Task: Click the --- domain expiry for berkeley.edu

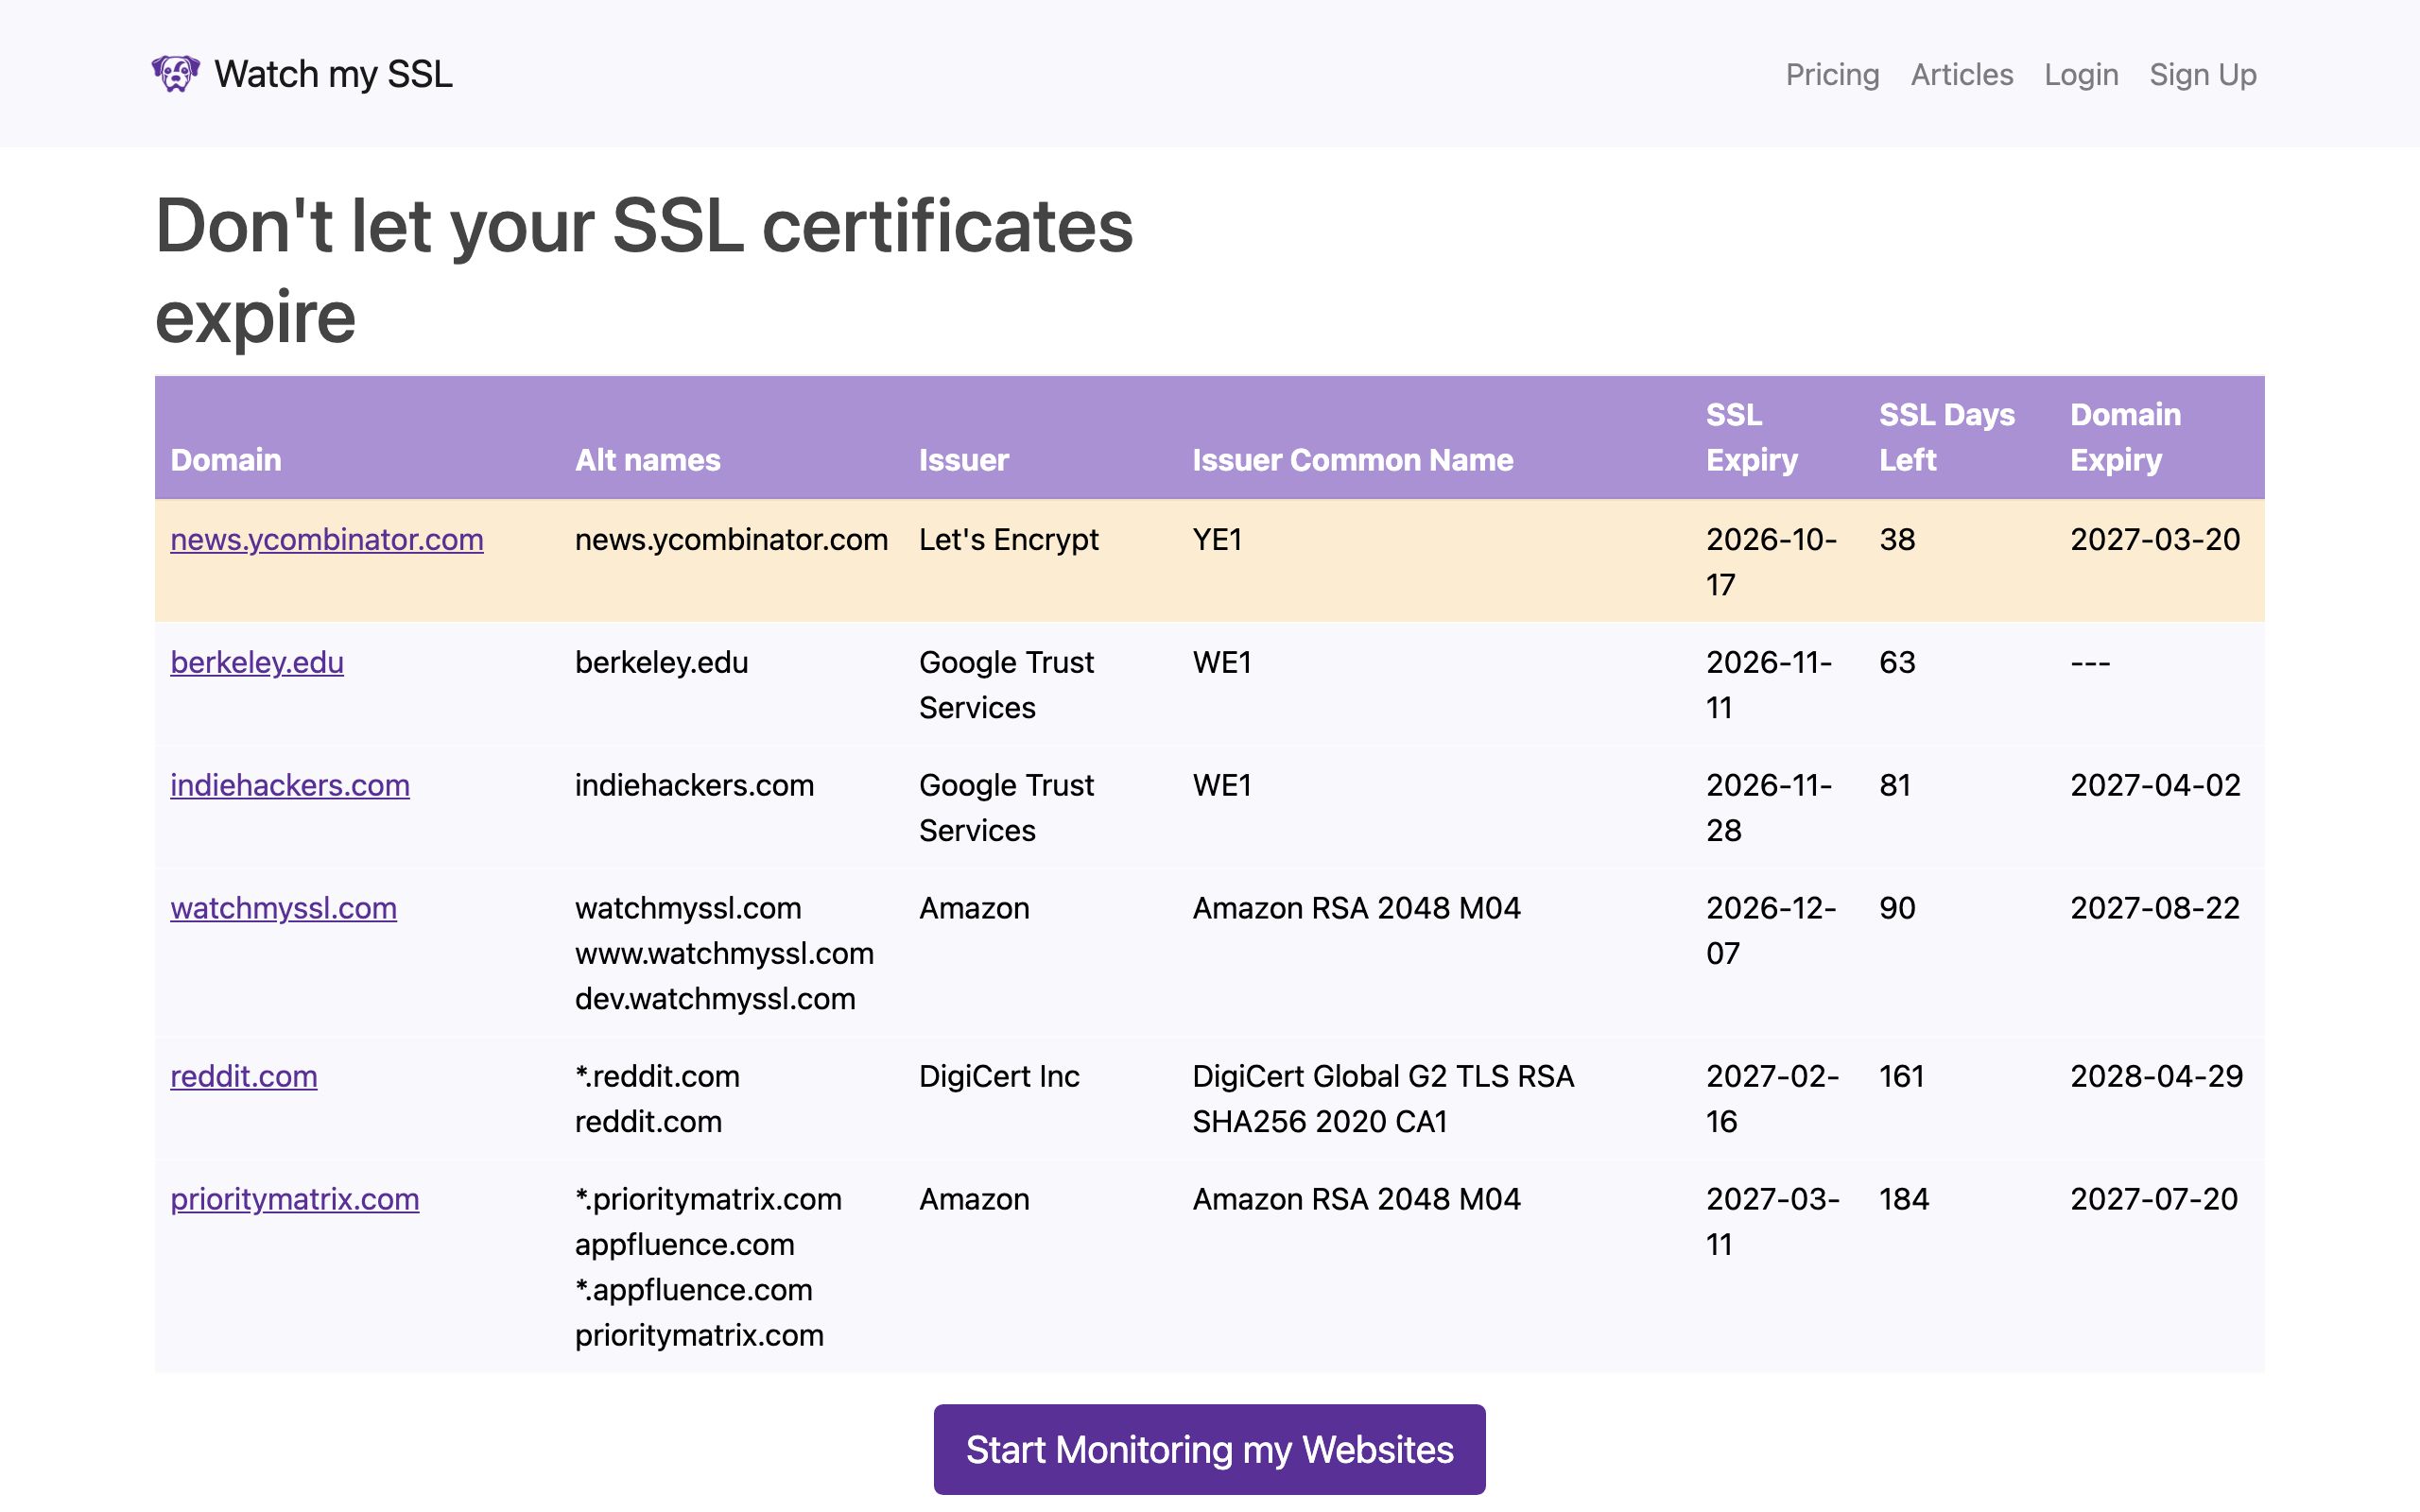Action: pyautogui.click(x=2090, y=662)
